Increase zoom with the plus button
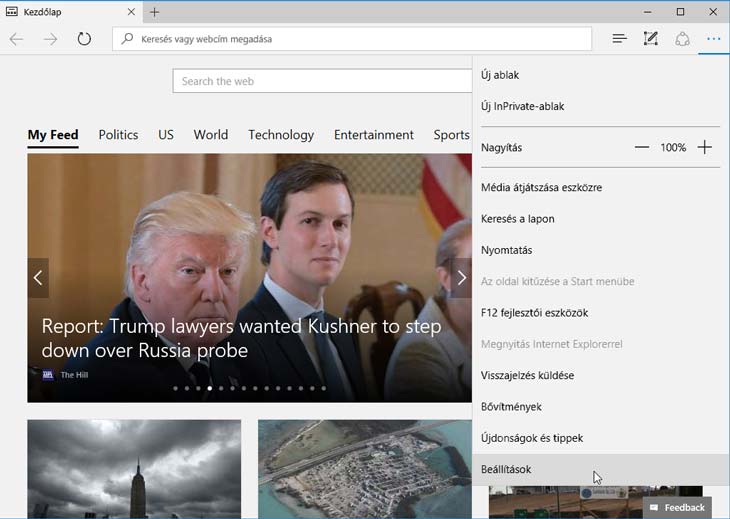This screenshot has height=519, width=730. (705, 147)
